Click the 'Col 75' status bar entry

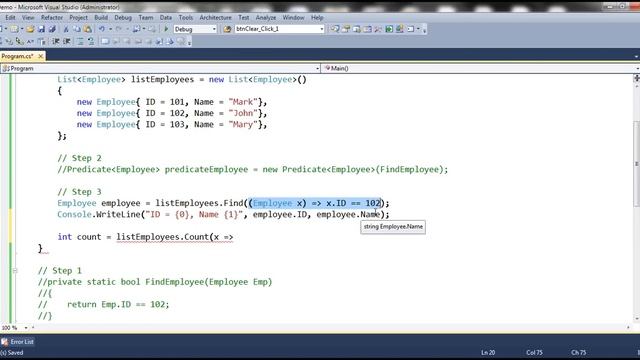(534, 353)
